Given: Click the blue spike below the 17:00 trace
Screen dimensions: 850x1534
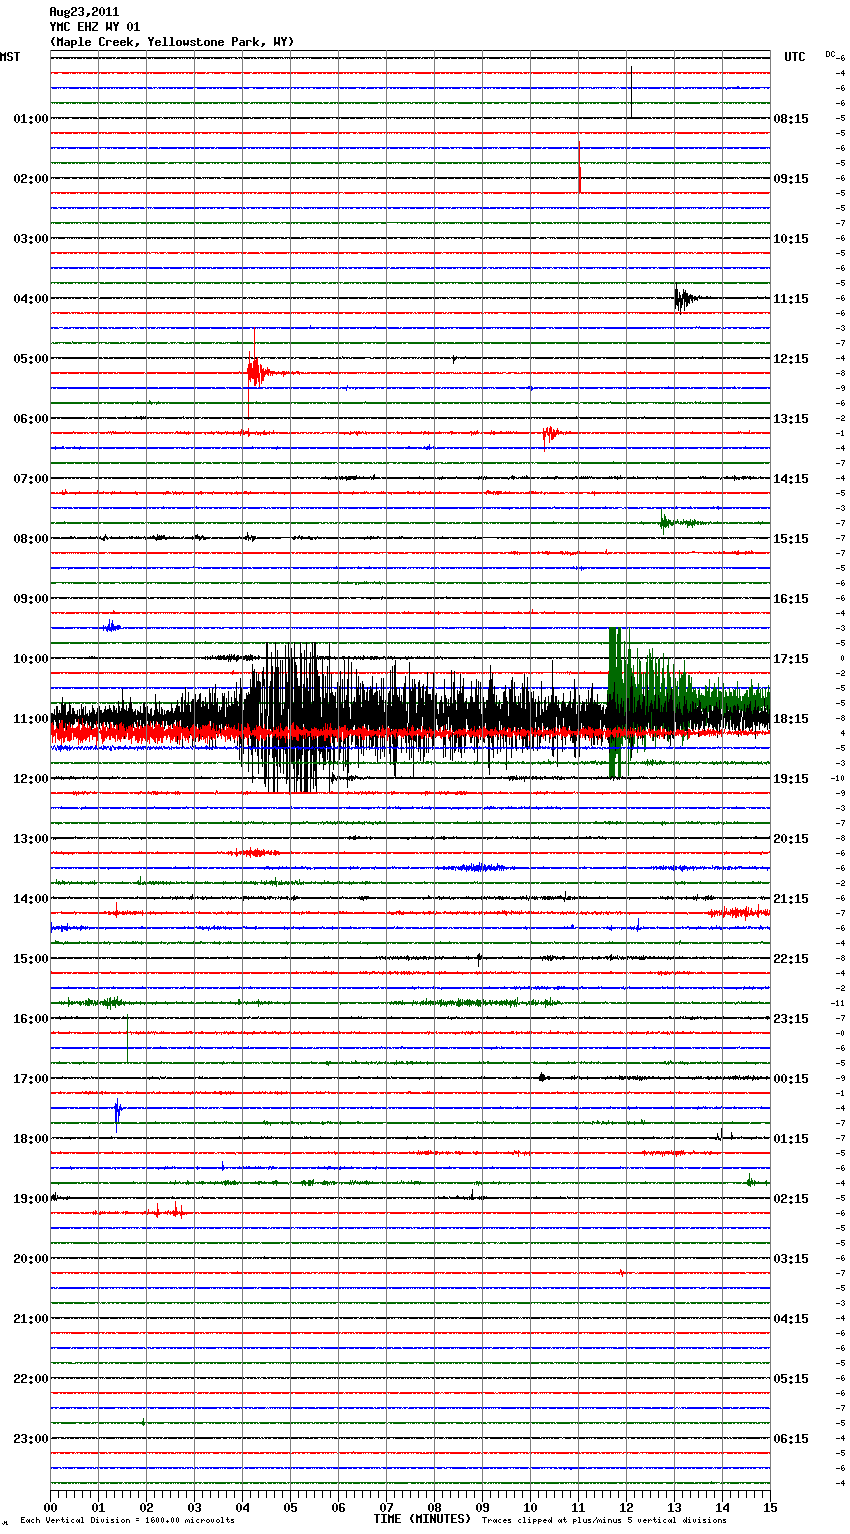Looking at the screenshot, I should (117, 1112).
